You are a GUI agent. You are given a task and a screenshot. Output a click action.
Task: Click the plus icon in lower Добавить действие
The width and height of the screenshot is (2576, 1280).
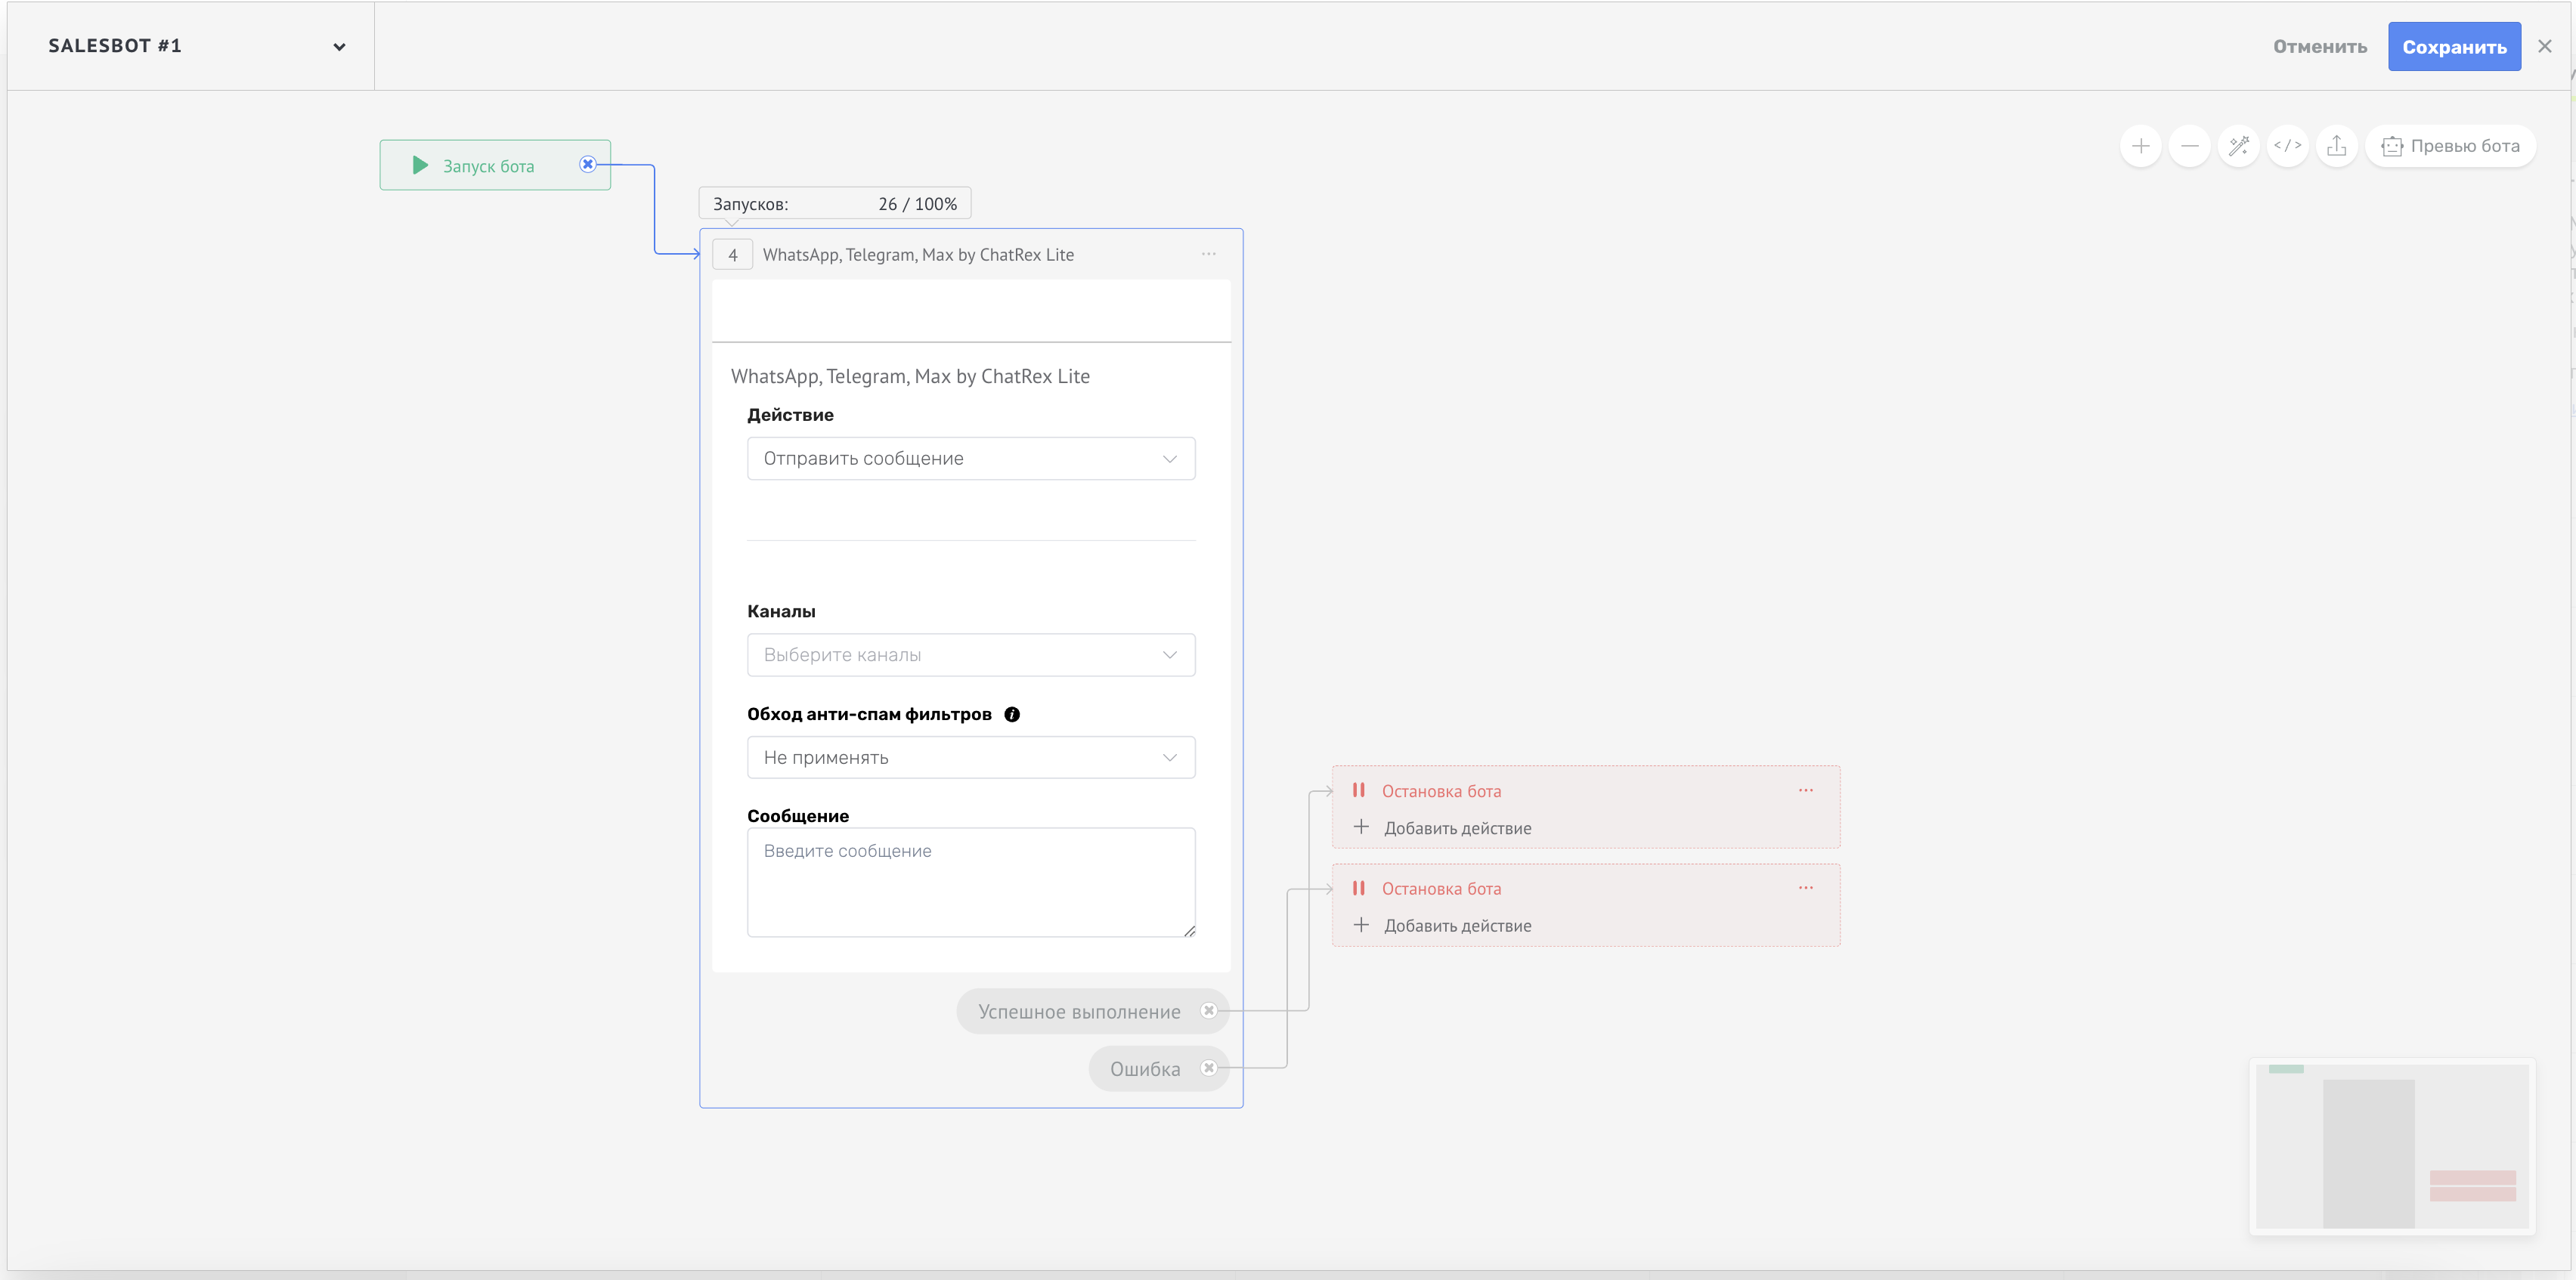pos(1361,925)
